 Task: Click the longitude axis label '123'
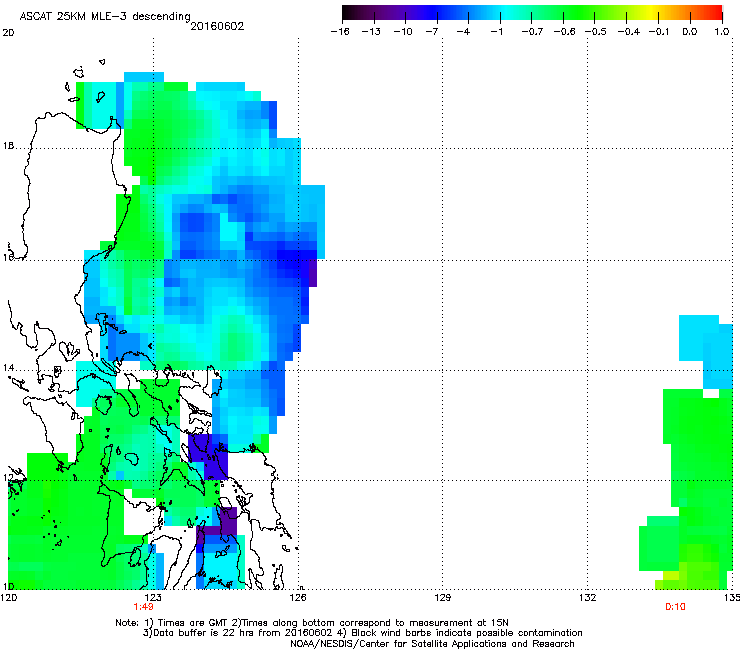tap(153, 598)
